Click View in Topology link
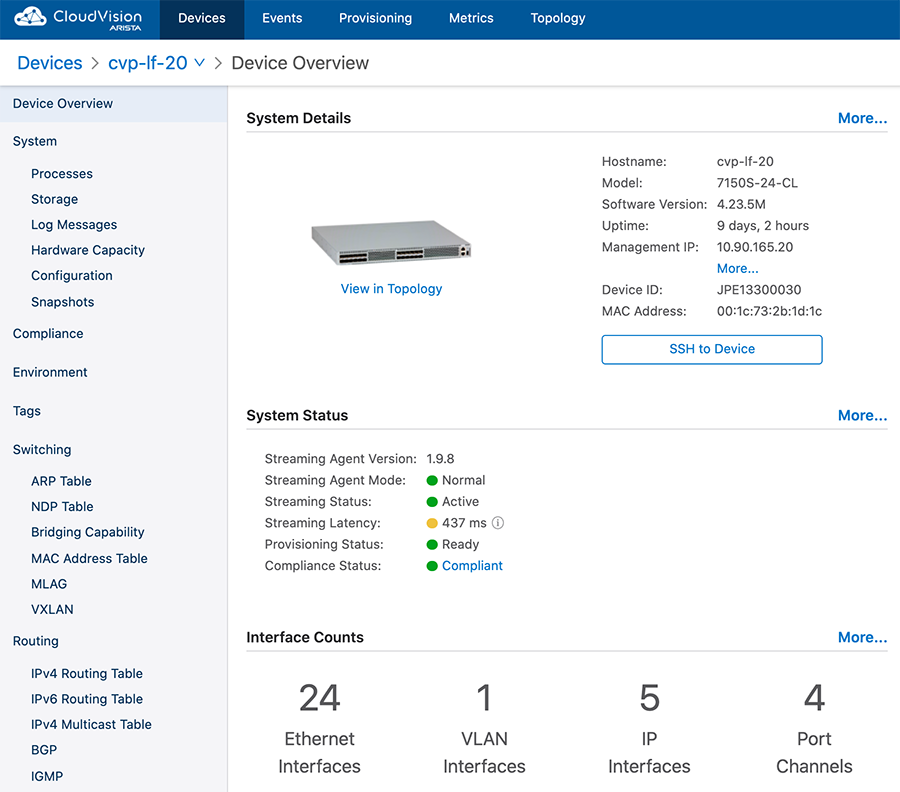Image resolution: width=900 pixels, height=792 pixels. 391,289
